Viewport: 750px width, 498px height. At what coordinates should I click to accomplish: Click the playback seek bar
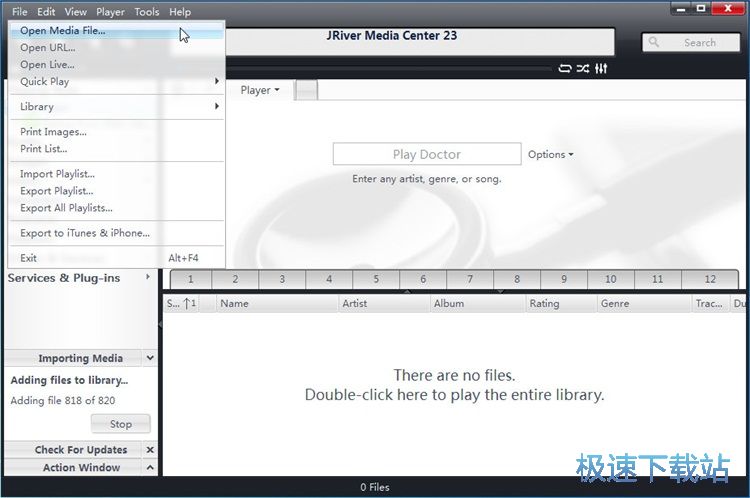[388, 69]
